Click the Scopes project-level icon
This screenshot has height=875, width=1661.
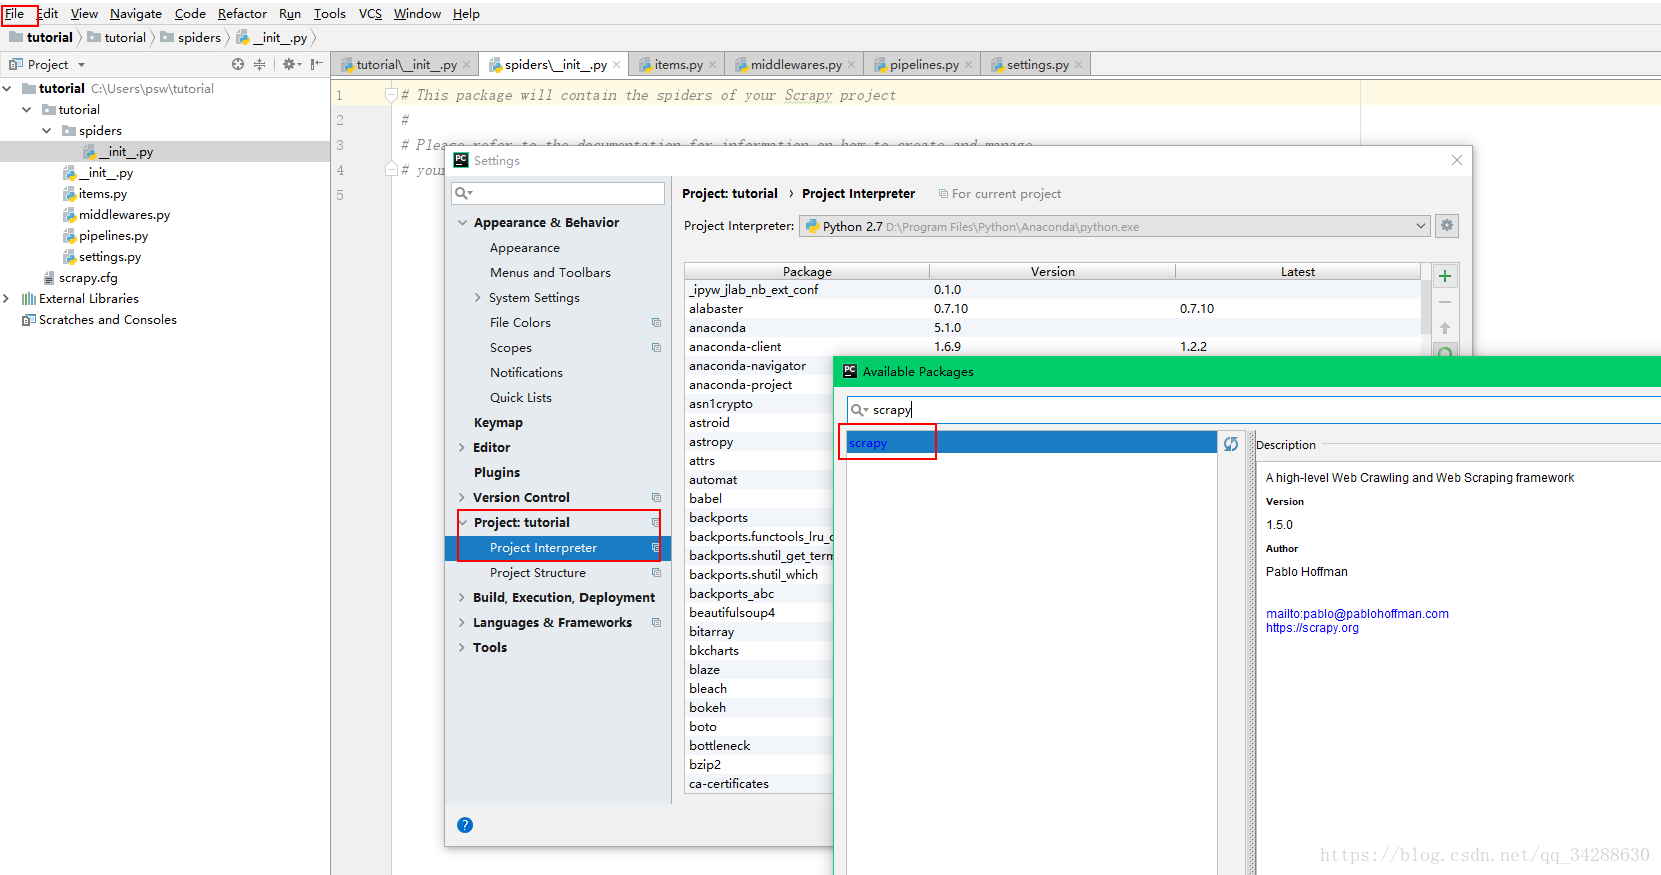pyautogui.click(x=656, y=347)
